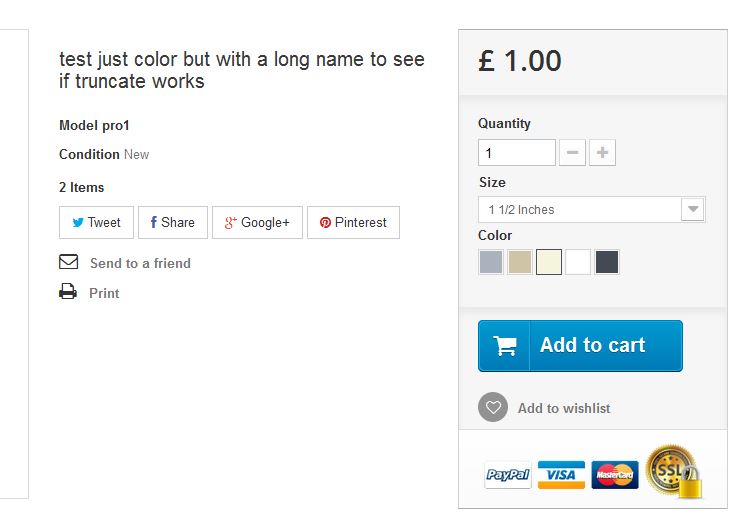This screenshot has width=743, height=524.
Task: Click the PayPal payment logo
Action: pyautogui.click(x=508, y=475)
